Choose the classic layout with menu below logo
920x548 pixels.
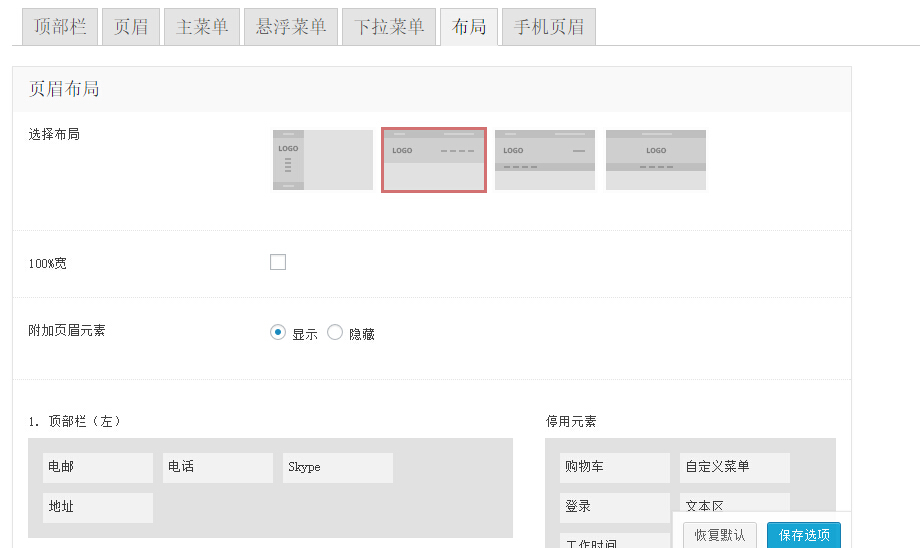[544, 160]
